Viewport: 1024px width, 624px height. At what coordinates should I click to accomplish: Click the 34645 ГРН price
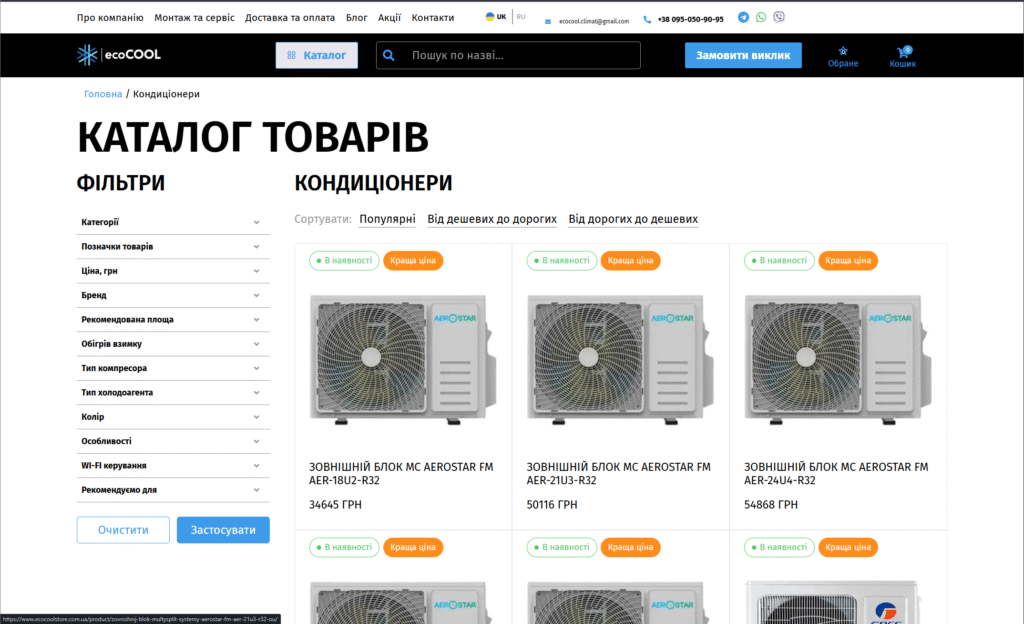(335, 505)
